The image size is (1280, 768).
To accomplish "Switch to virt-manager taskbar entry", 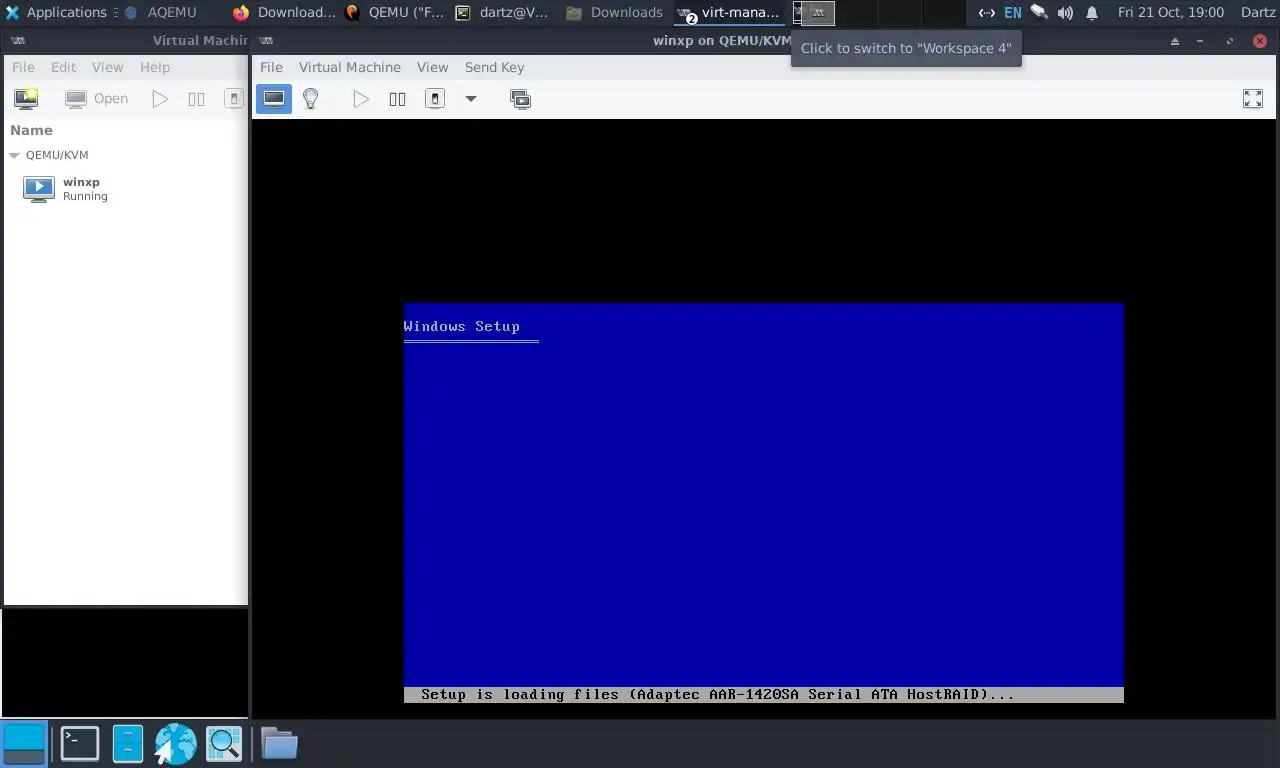I will click(729, 12).
